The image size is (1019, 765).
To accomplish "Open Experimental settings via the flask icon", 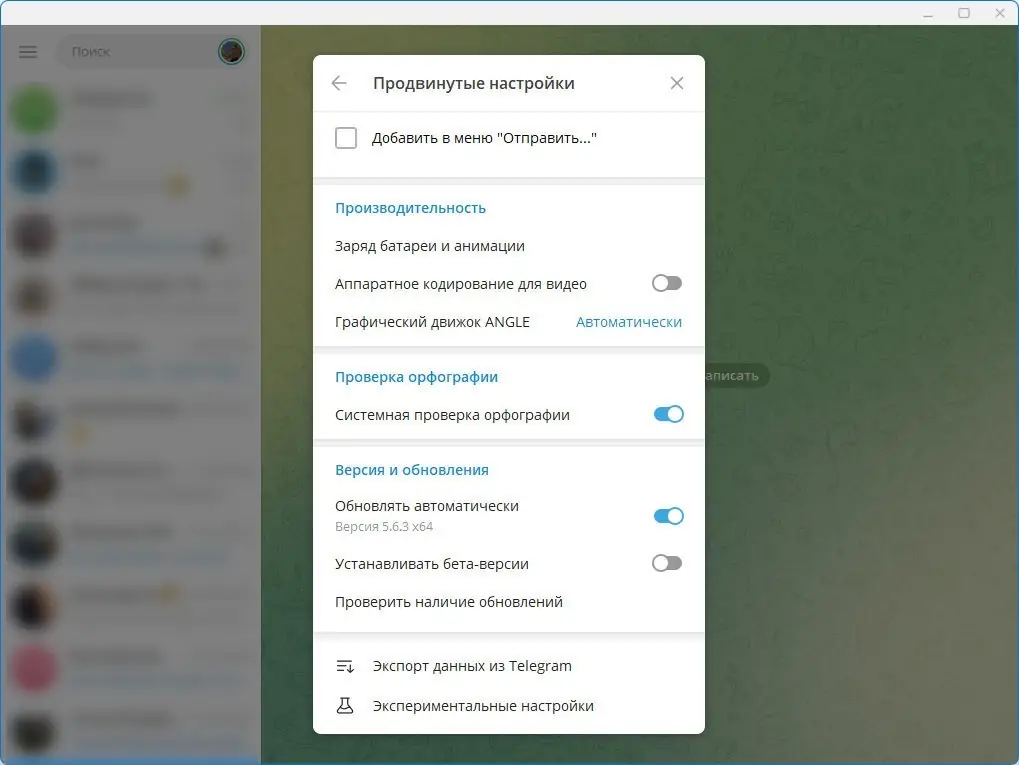I will [345, 705].
